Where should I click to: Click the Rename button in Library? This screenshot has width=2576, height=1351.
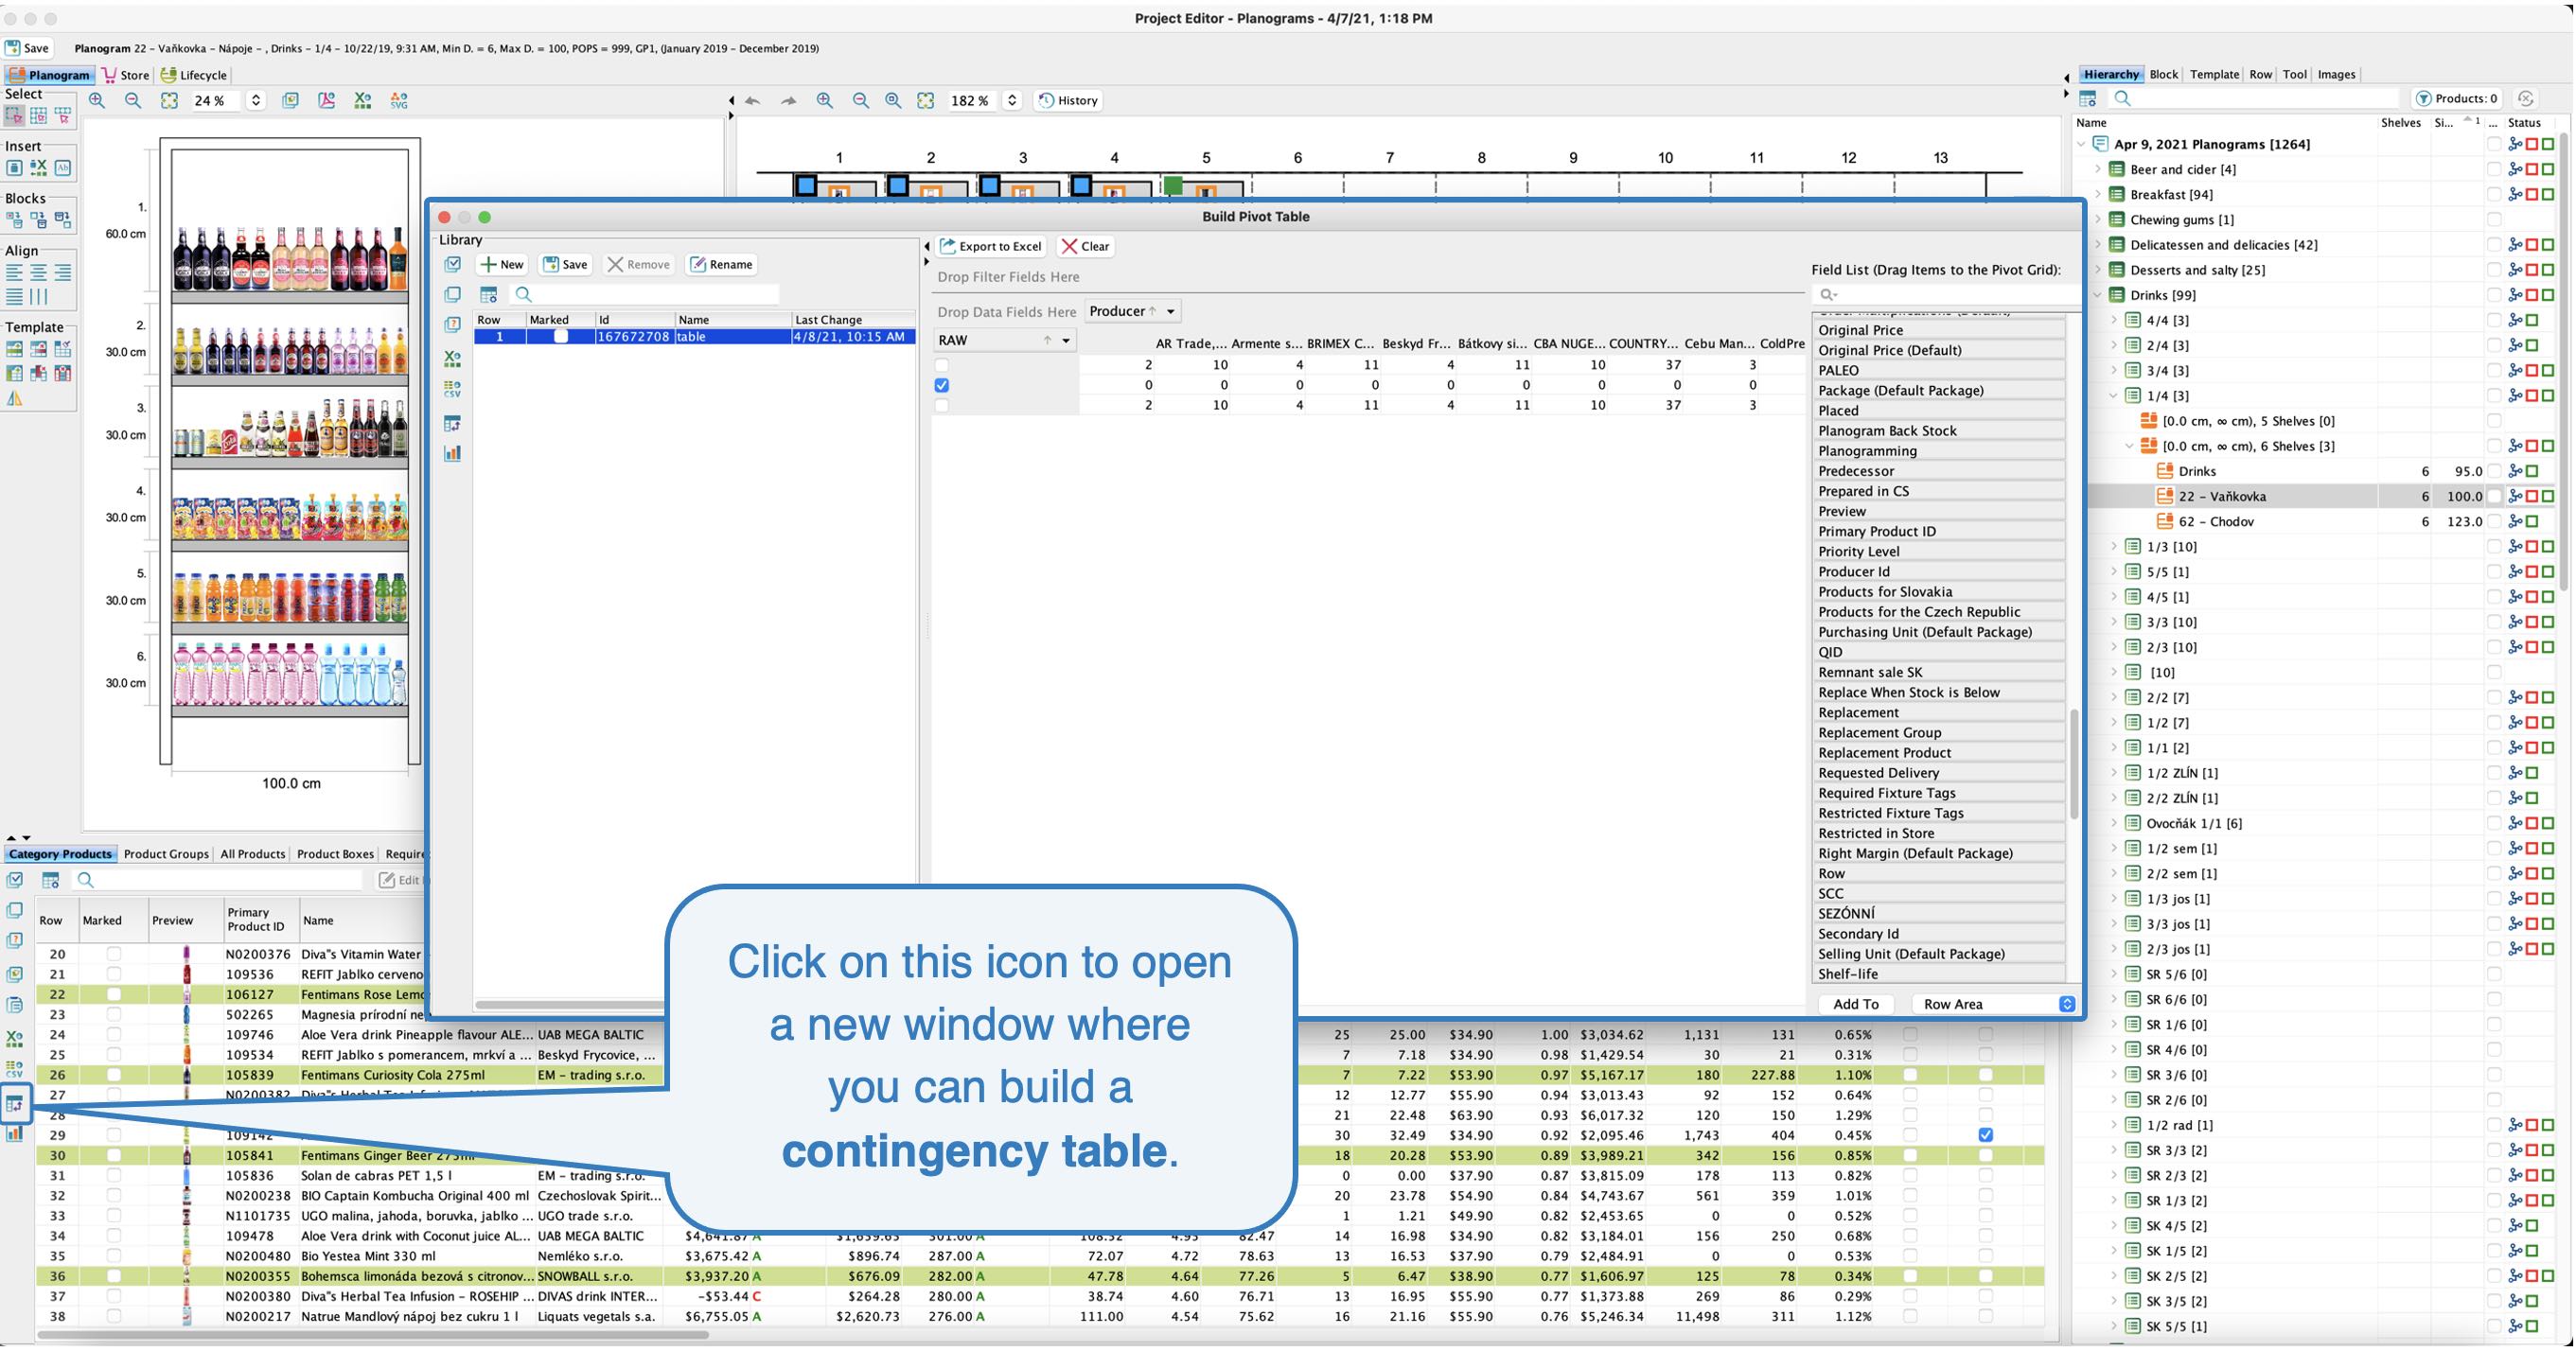(721, 264)
